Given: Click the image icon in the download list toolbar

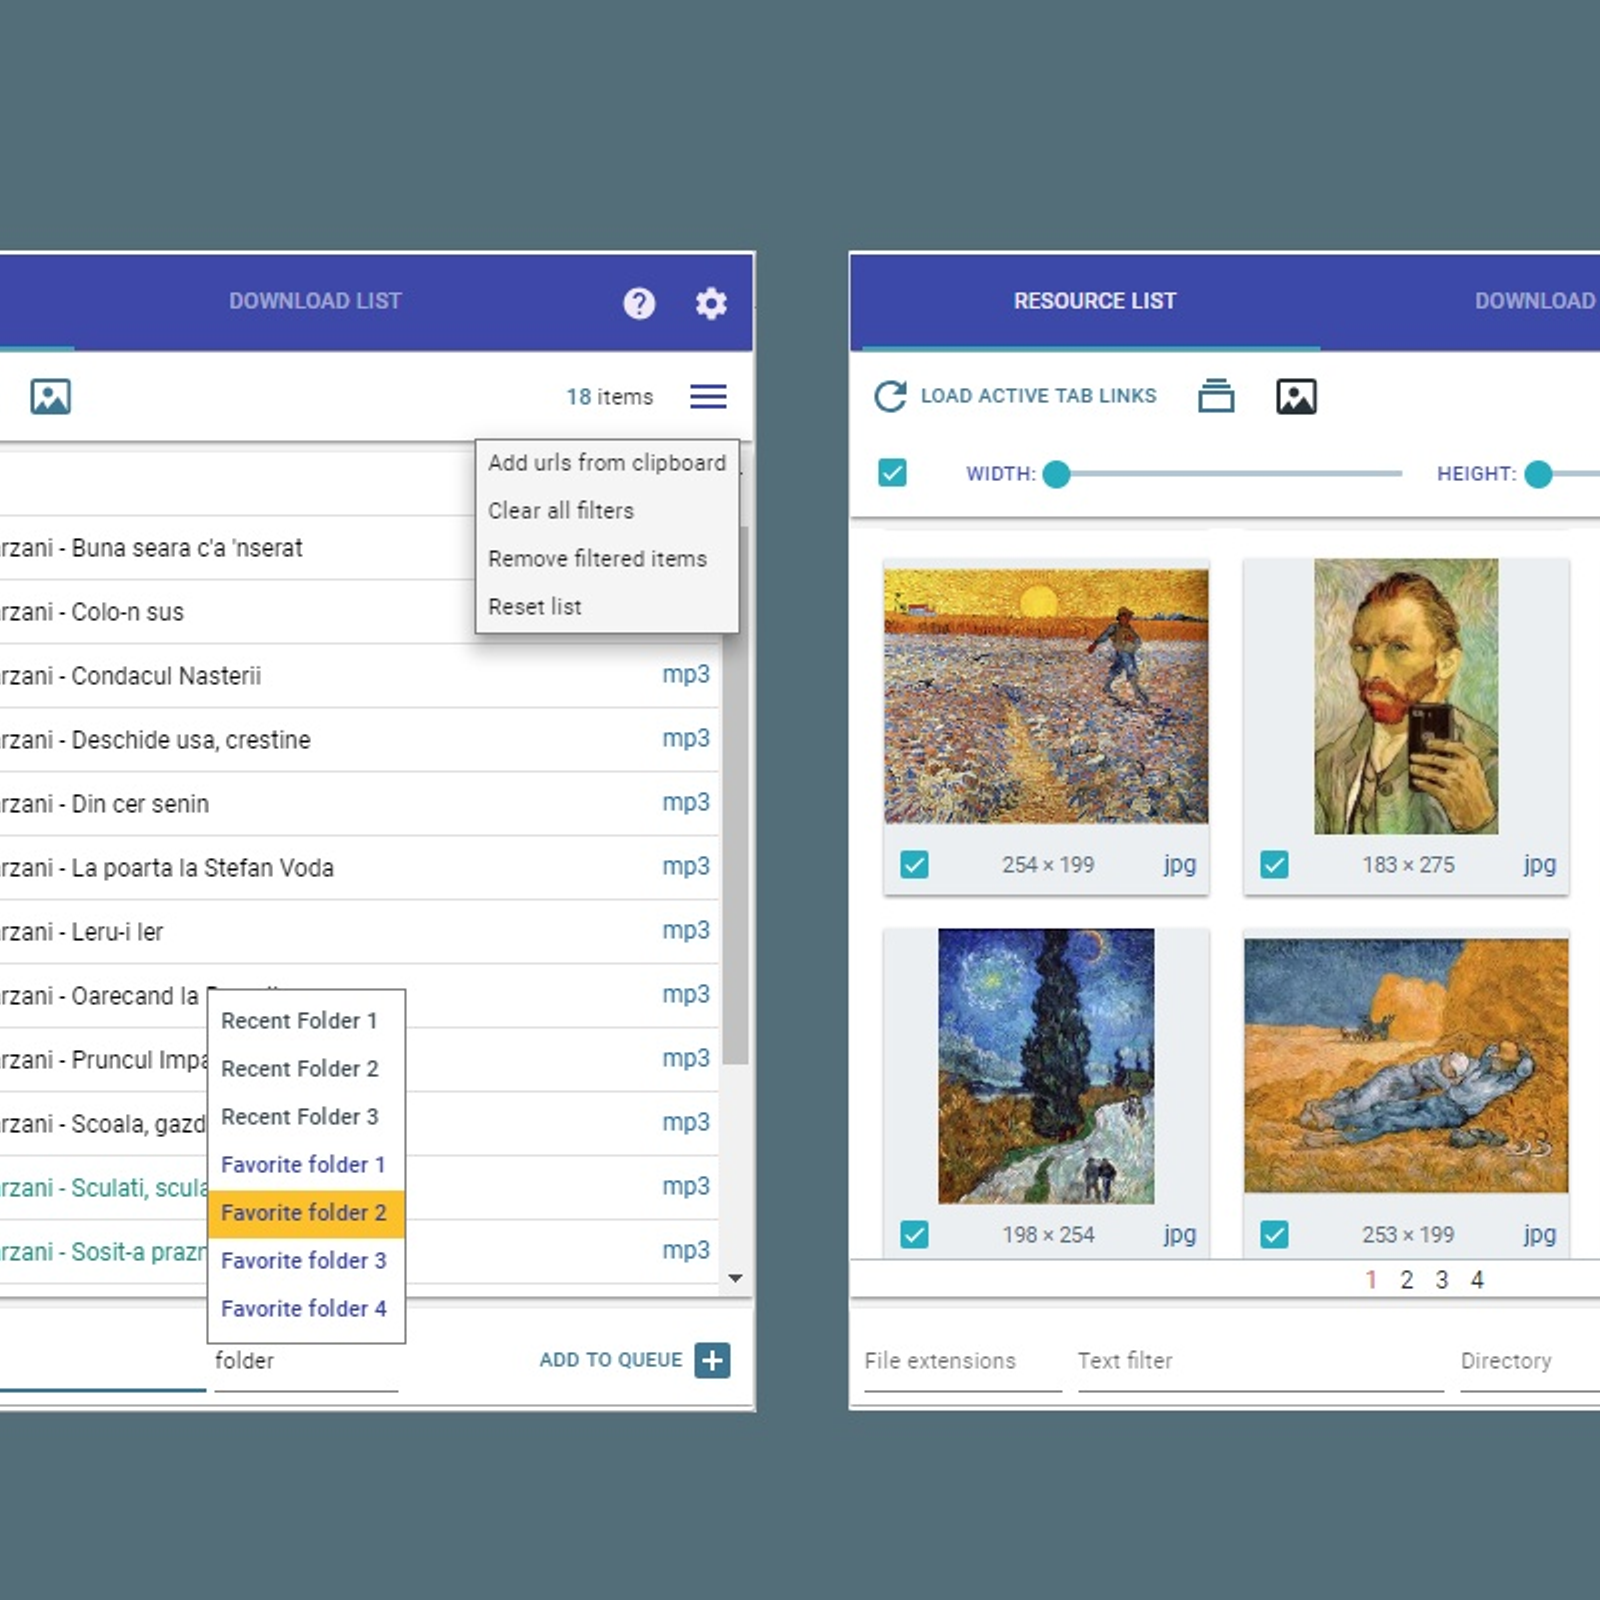Looking at the screenshot, I should click(50, 397).
